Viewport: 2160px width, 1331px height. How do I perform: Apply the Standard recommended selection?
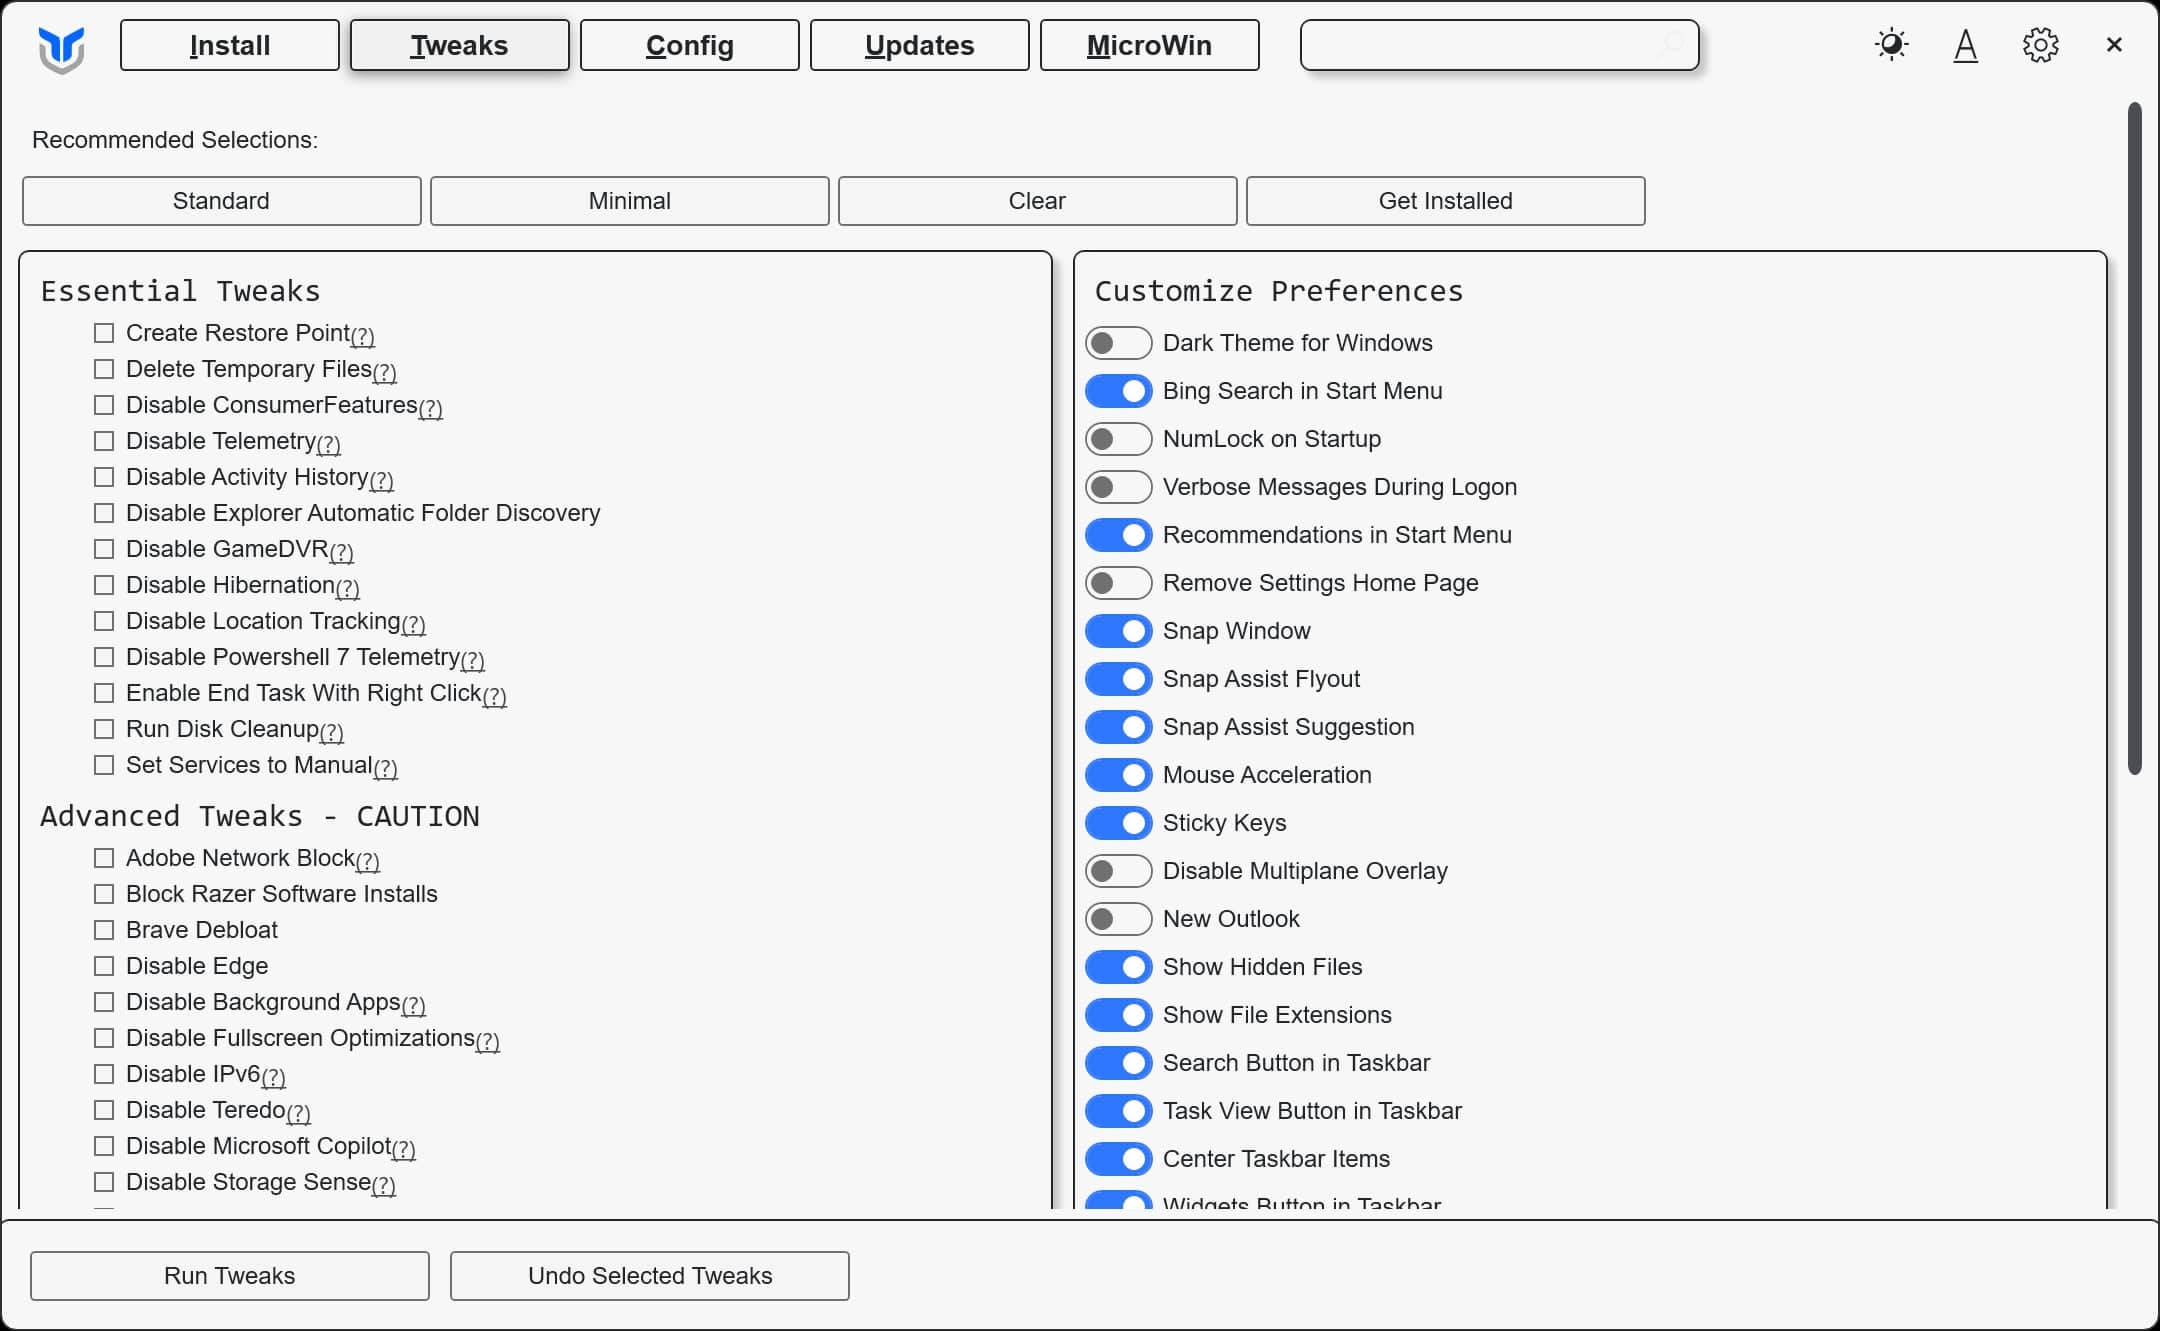[222, 201]
